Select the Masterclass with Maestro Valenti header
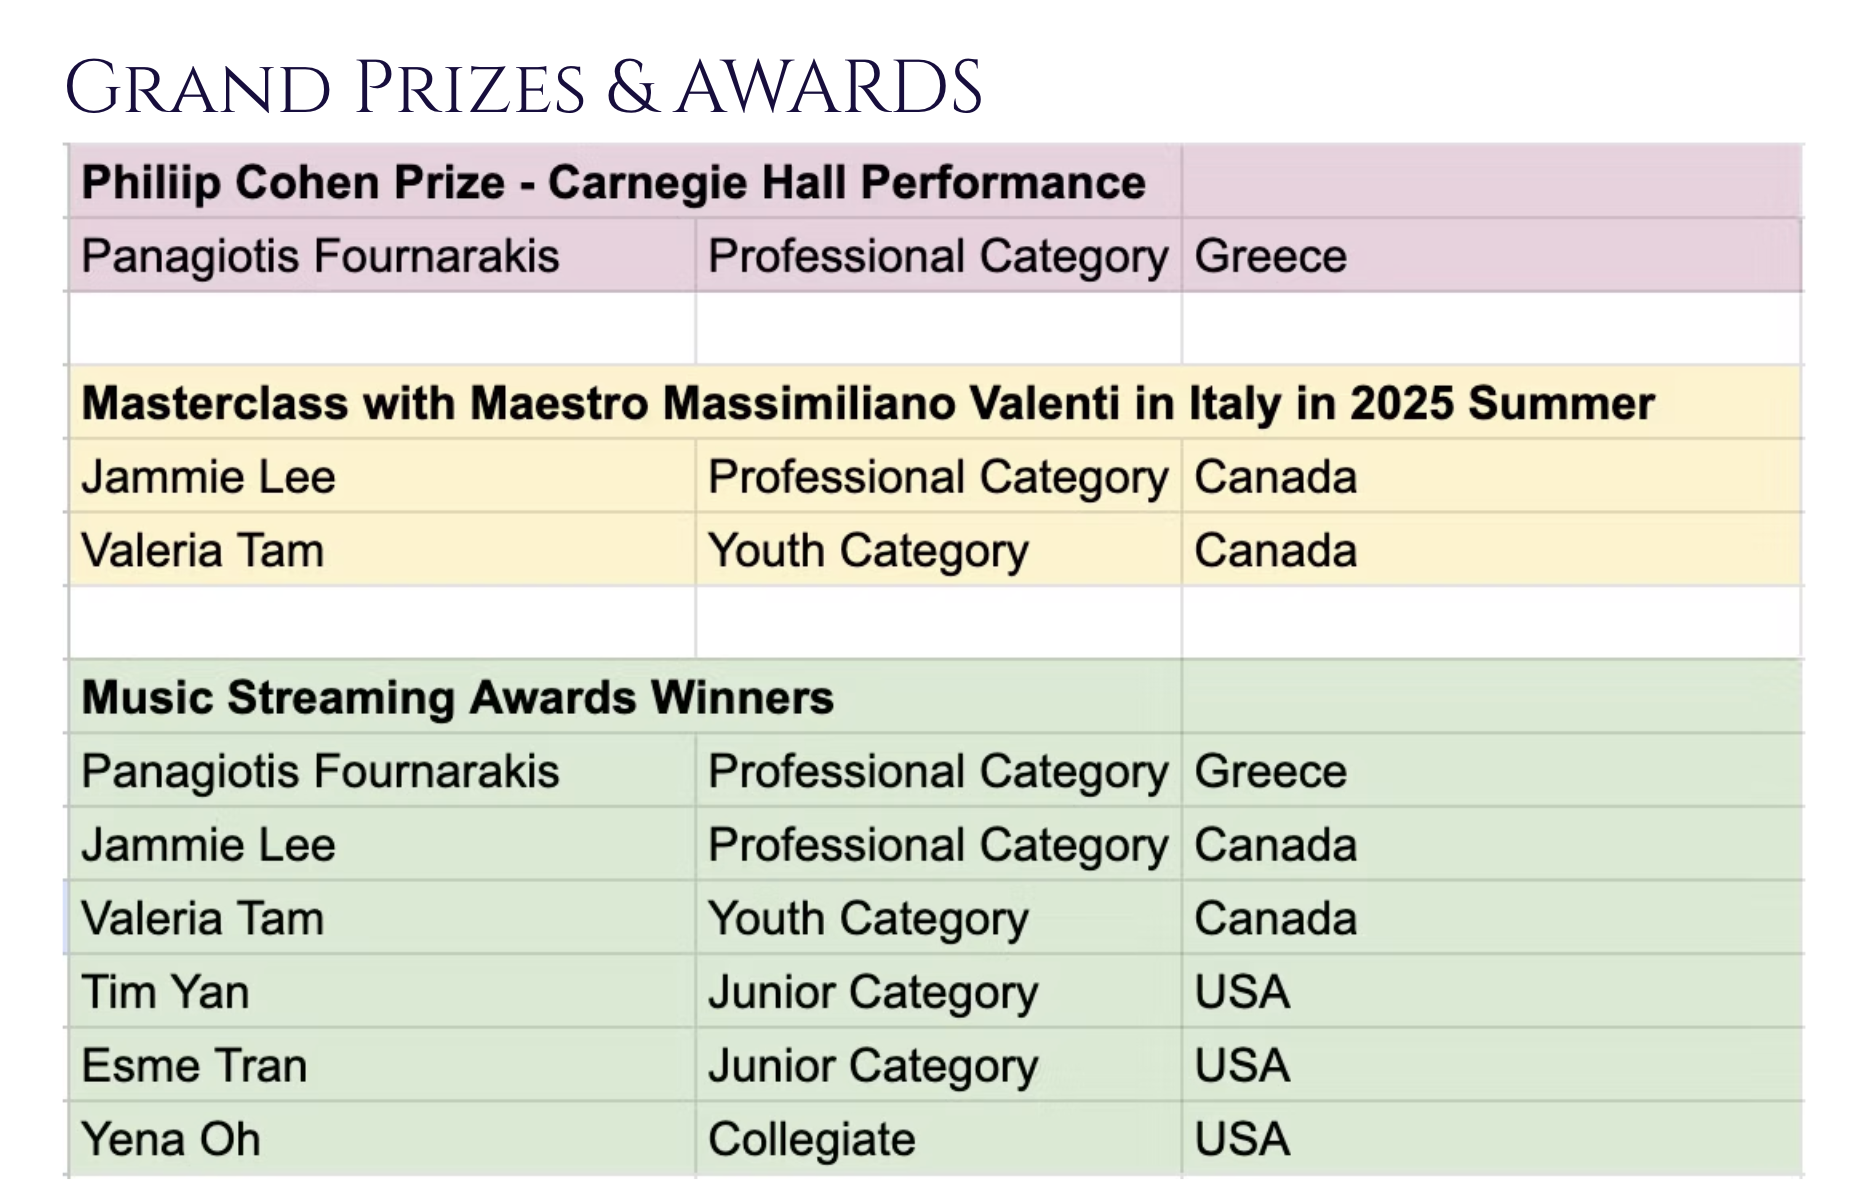The image size is (1860, 1204). coord(867,404)
